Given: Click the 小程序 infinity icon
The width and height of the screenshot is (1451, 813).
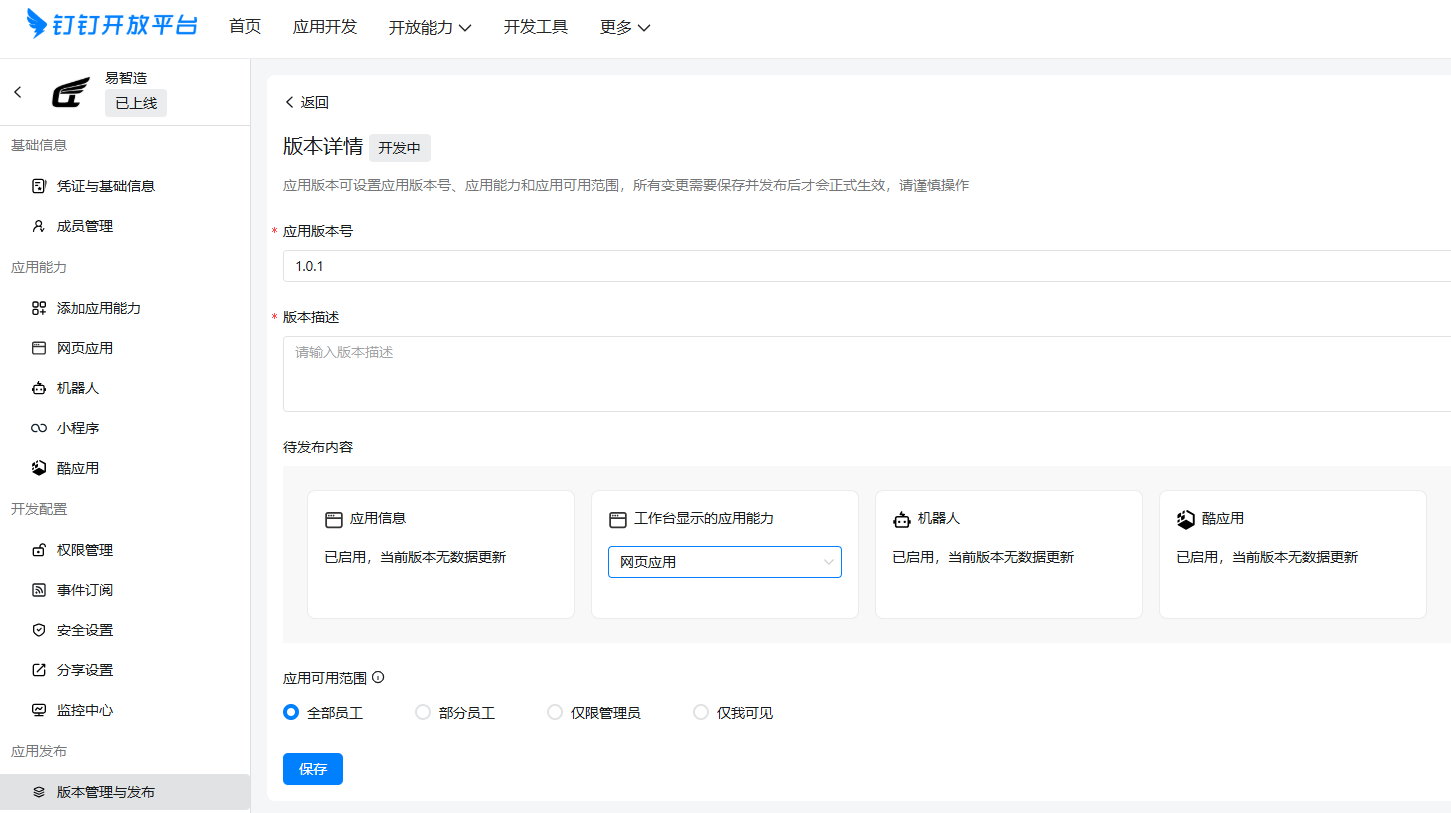Looking at the screenshot, I should (x=39, y=428).
